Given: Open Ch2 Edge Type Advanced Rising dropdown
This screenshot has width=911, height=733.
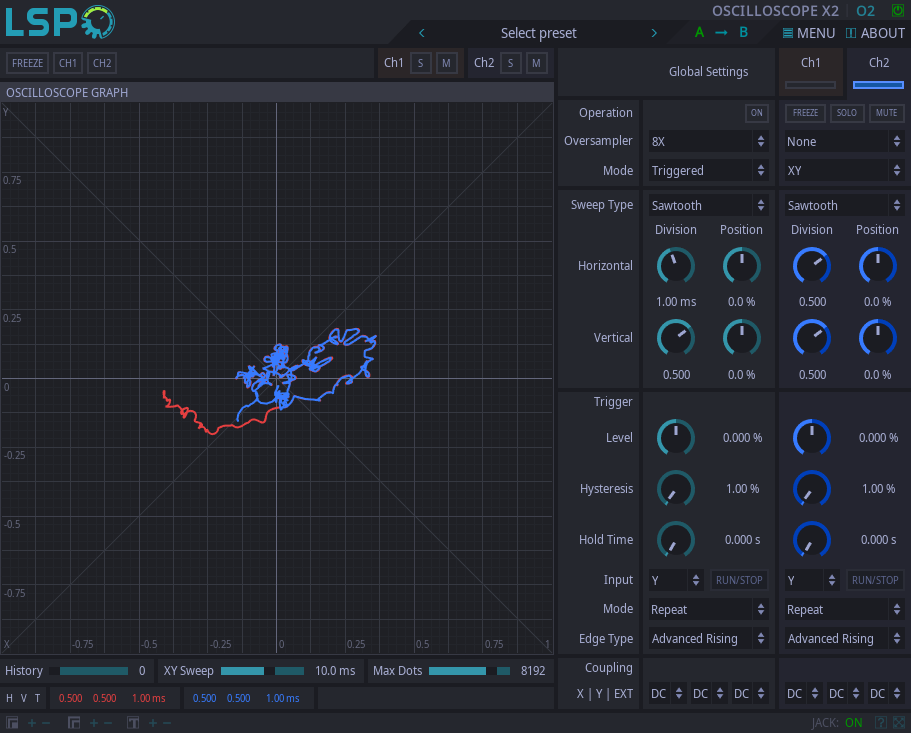Looking at the screenshot, I should [x=844, y=638].
